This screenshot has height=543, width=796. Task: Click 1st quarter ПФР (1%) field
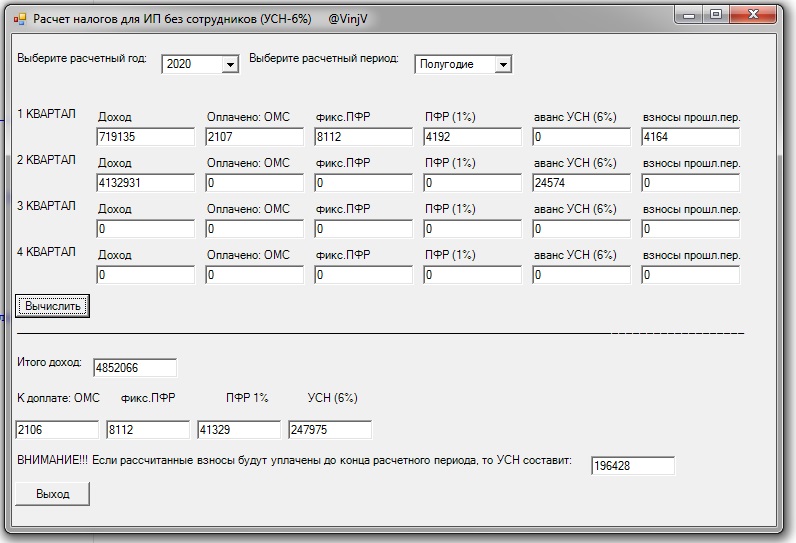pos(473,137)
